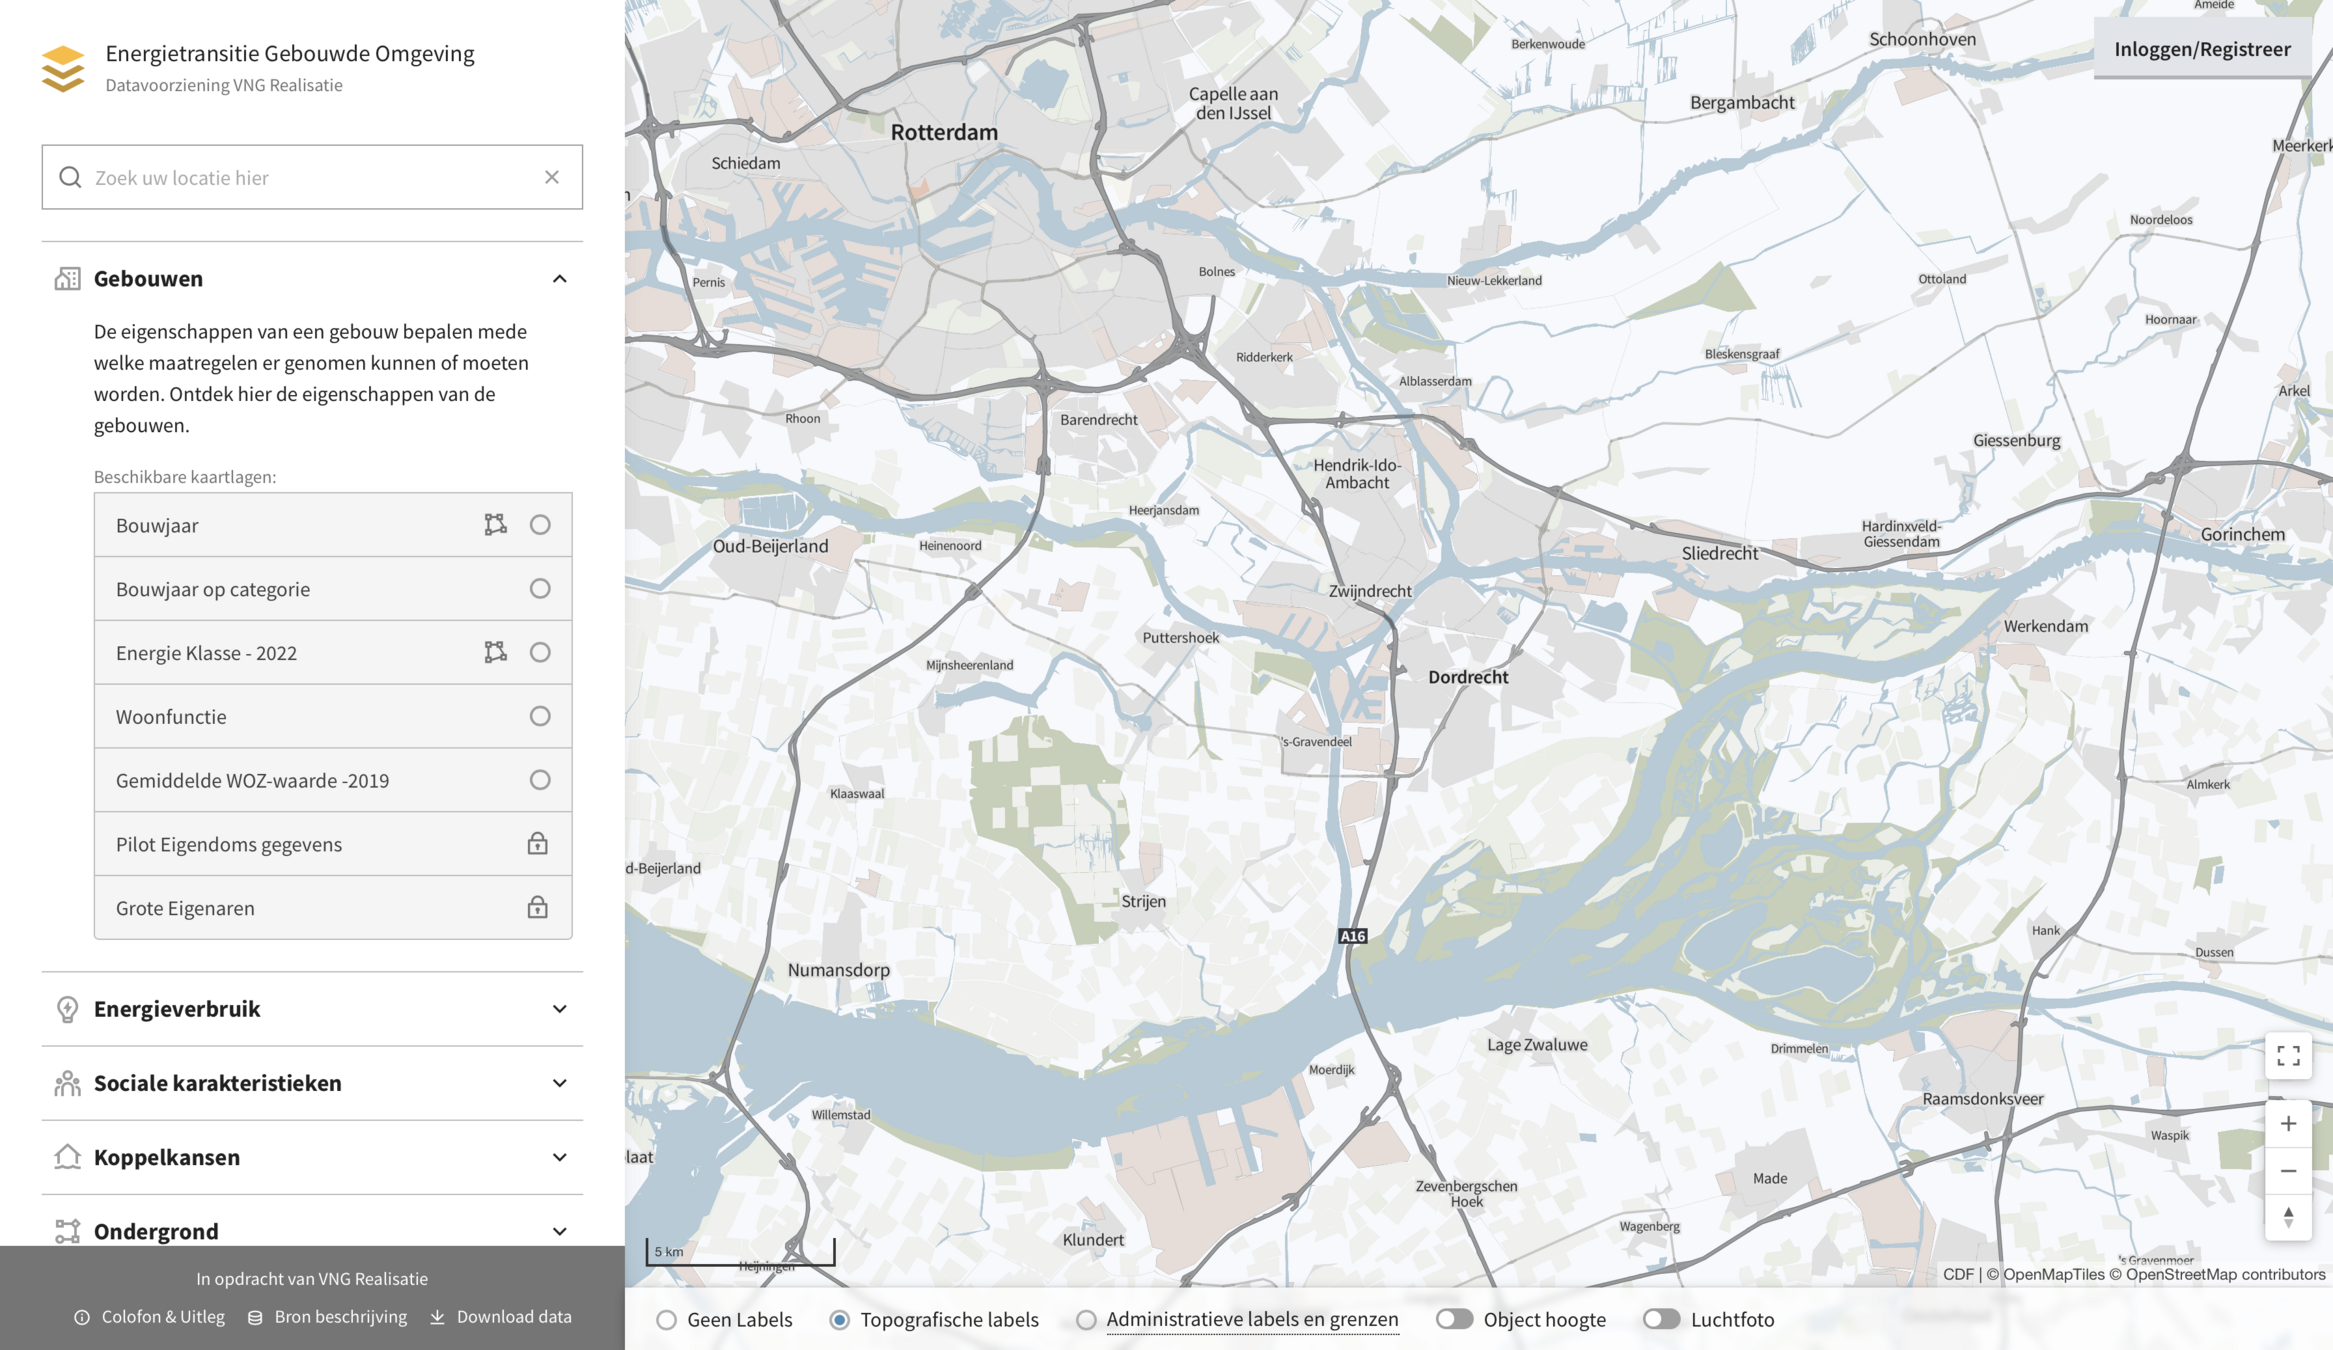Select the Woonfunctie layer radio button
The image size is (2333, 1350).
540,716
